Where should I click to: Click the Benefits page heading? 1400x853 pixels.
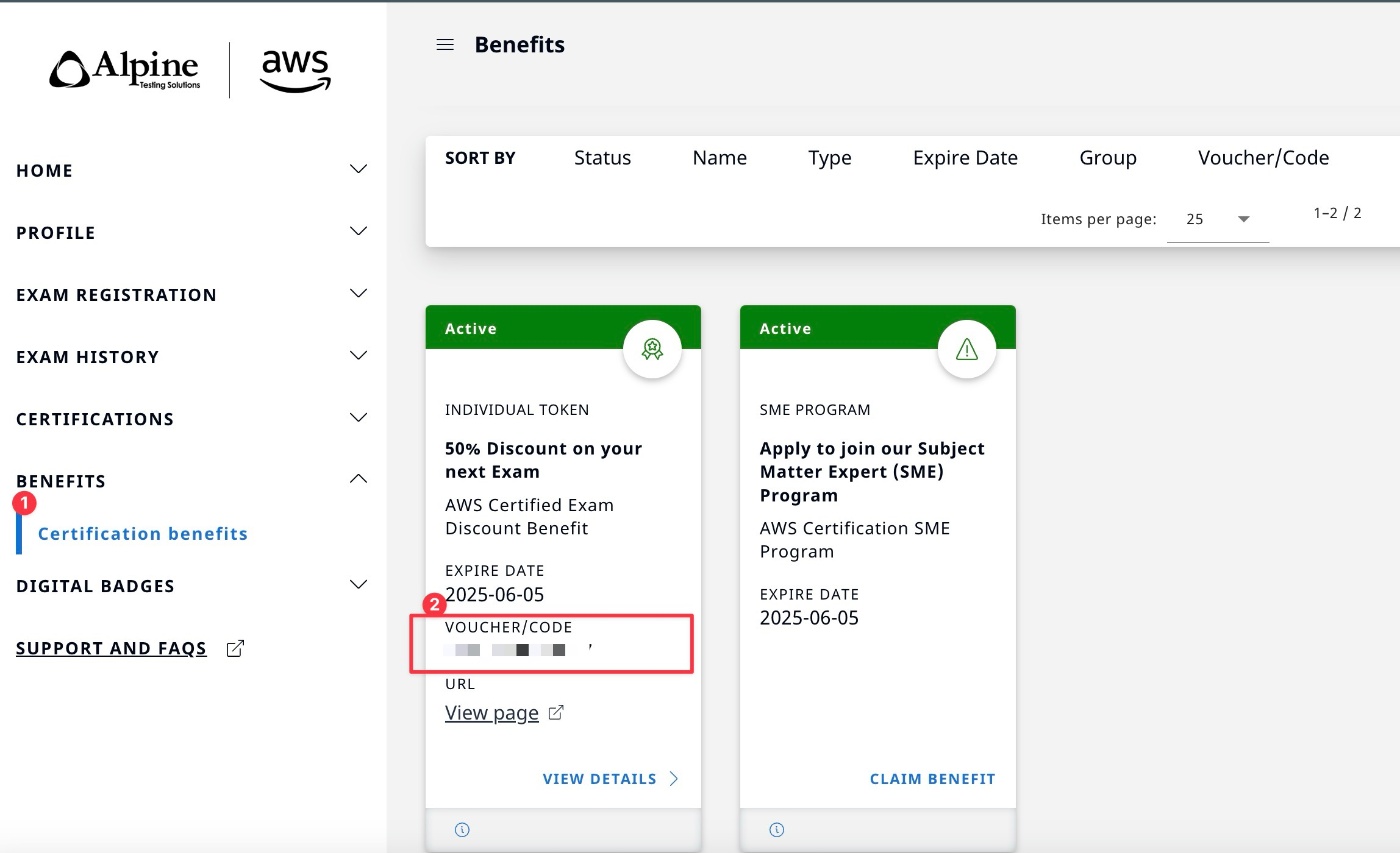[520, 45]
